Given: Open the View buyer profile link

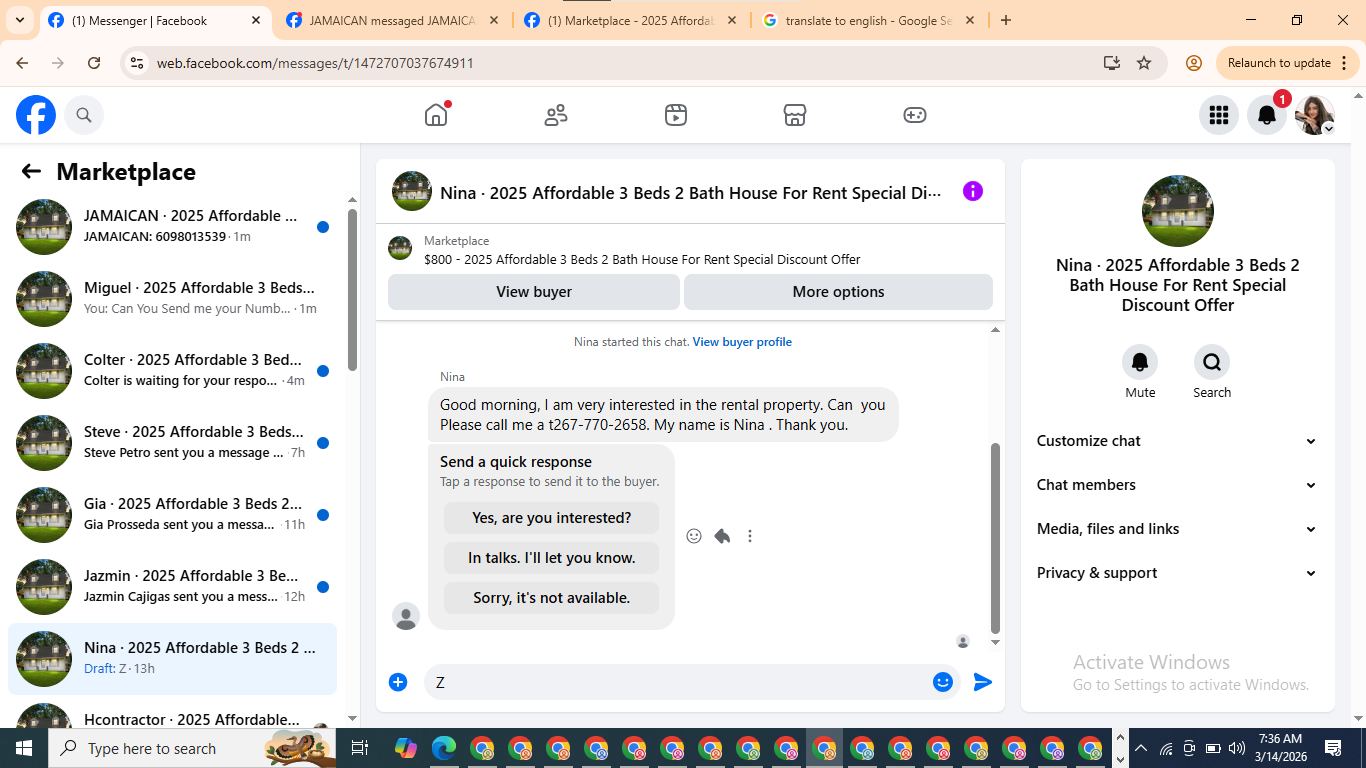Looking at the screenshot, I should pyautogui.click(x=742, y=342).
